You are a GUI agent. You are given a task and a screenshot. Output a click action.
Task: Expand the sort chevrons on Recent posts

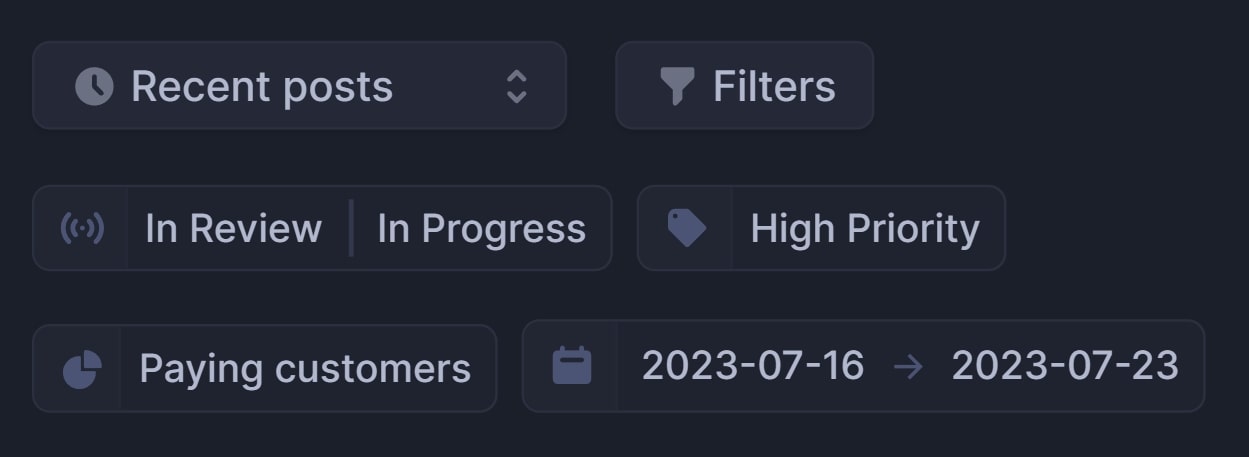(516, 86)
